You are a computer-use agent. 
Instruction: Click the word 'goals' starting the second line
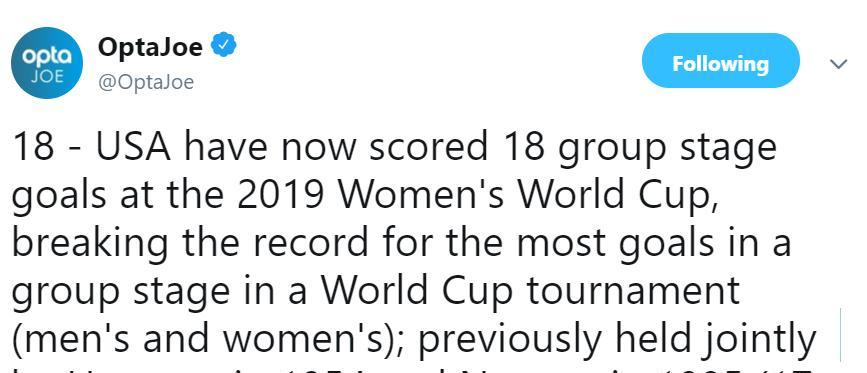click(x=59, y=197)
